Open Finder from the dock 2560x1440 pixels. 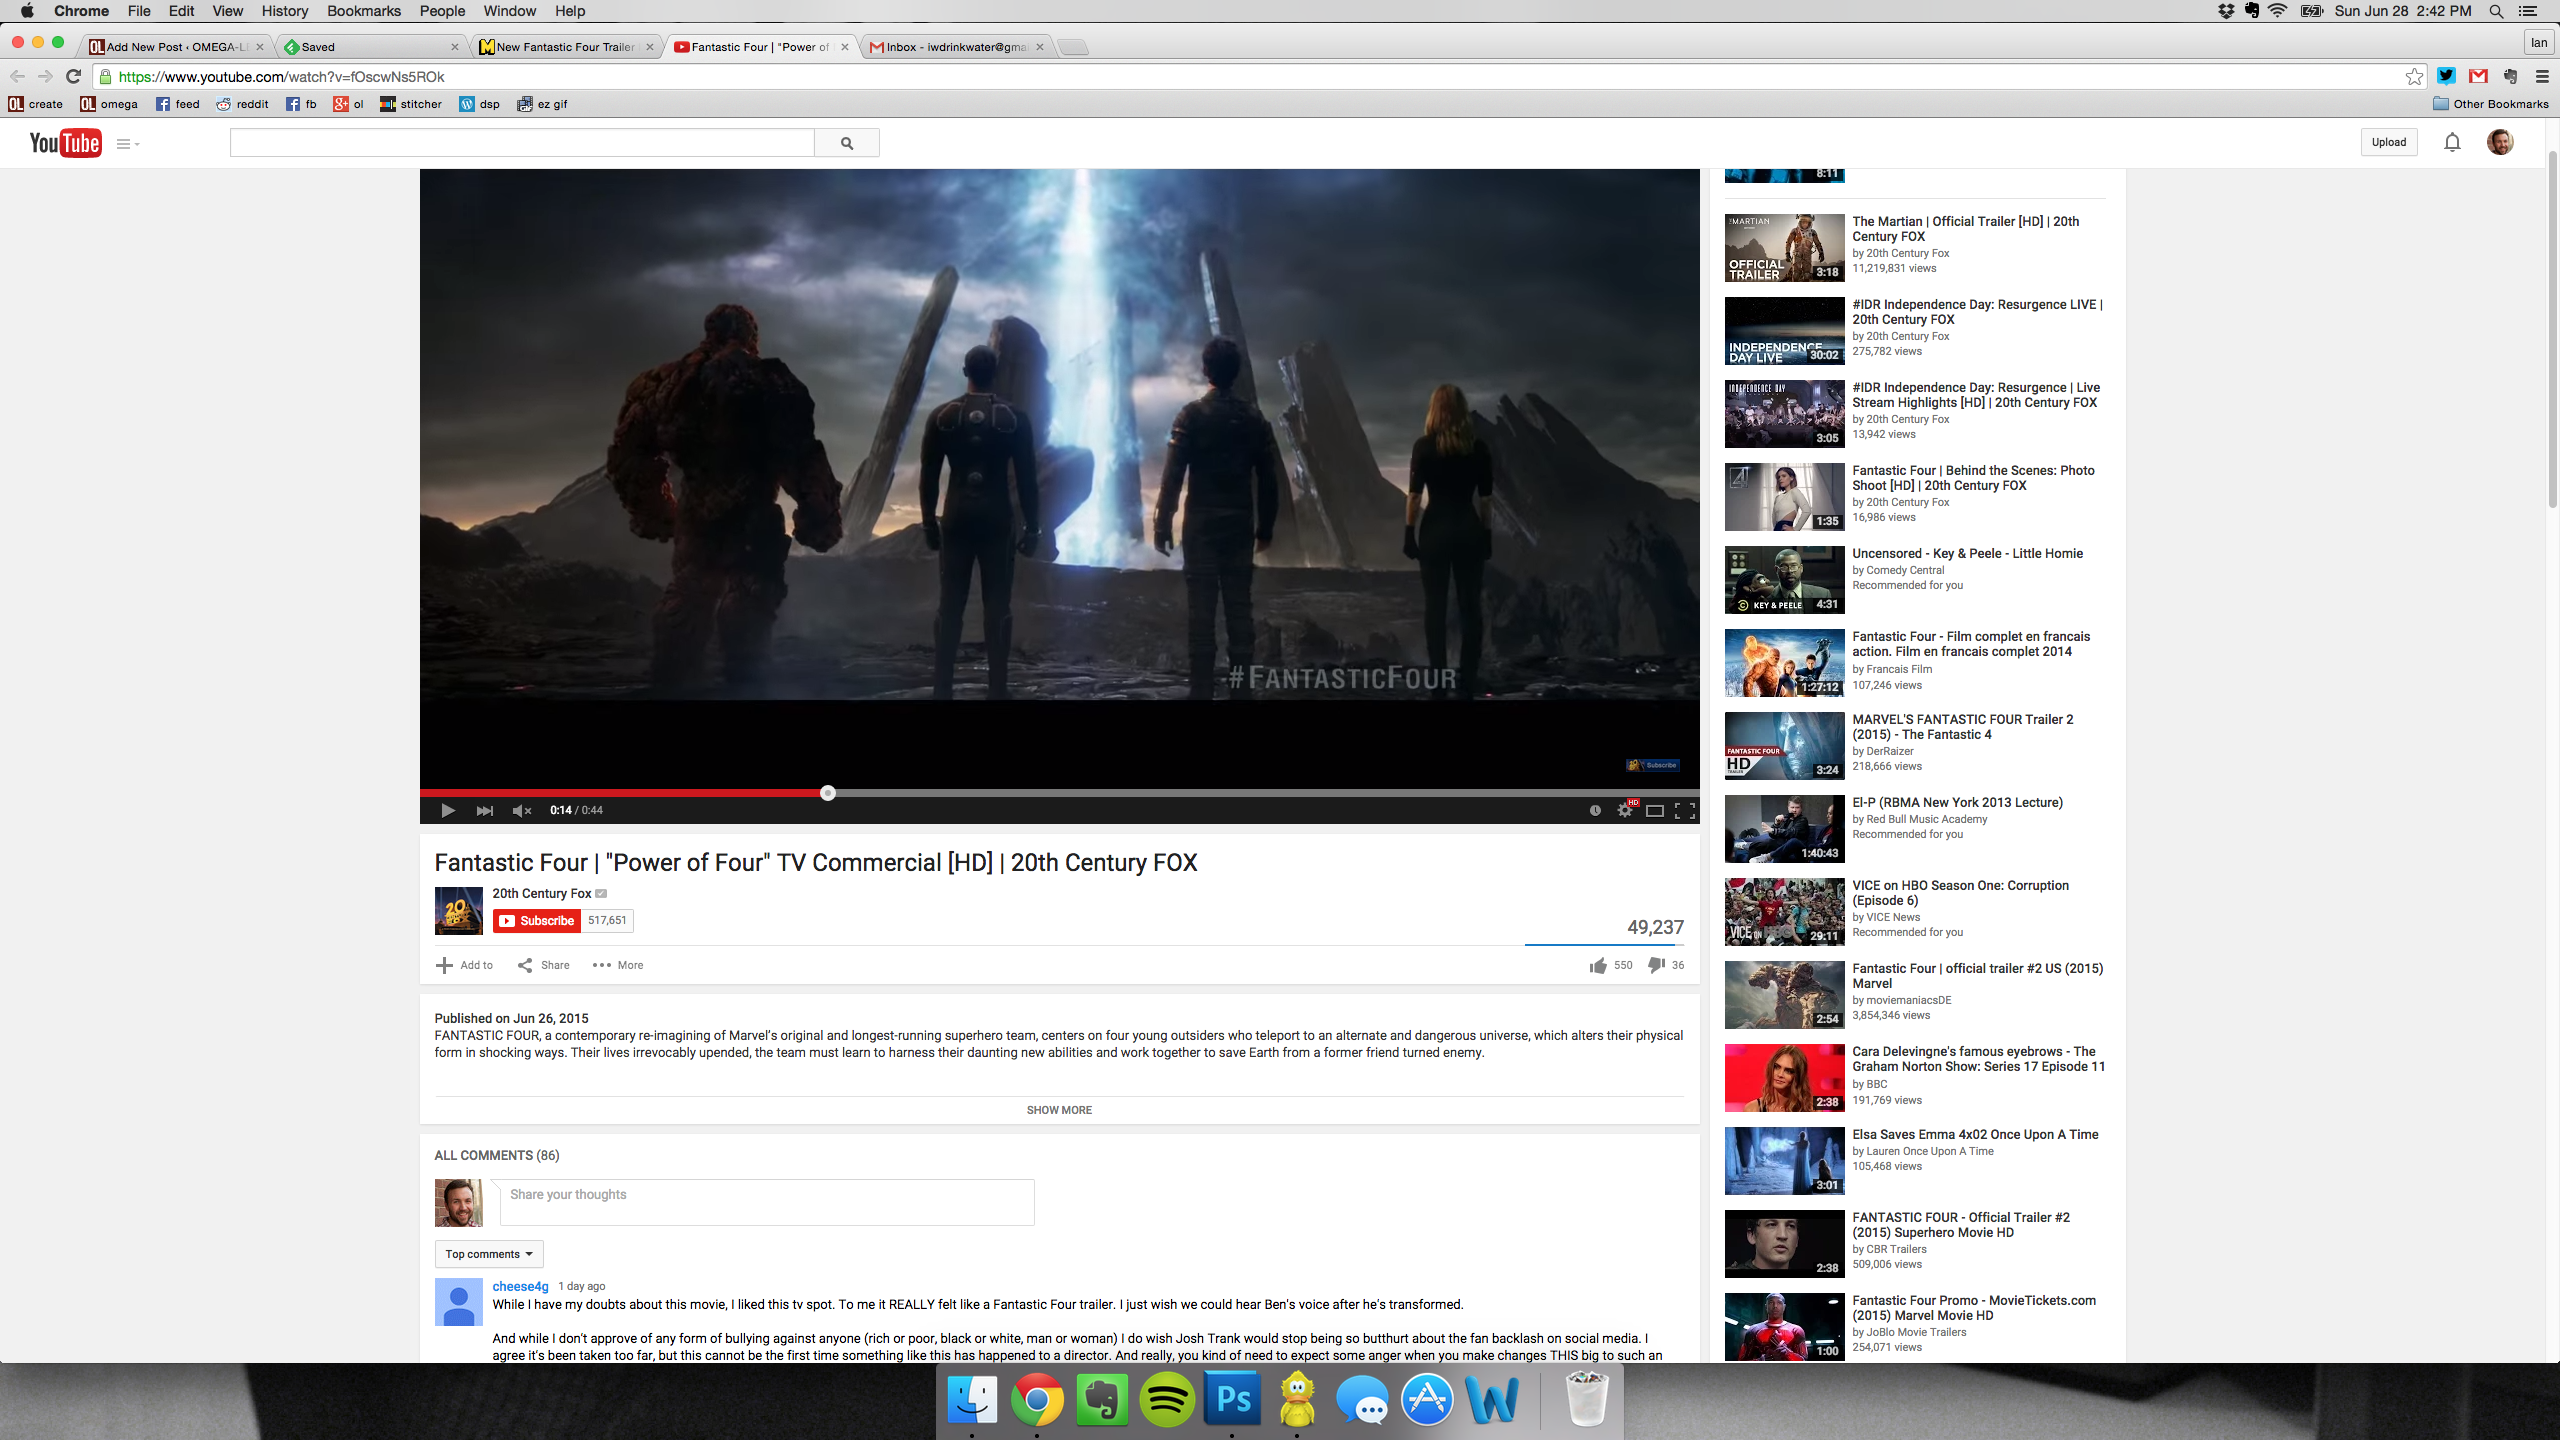(x=972, y=1399)
